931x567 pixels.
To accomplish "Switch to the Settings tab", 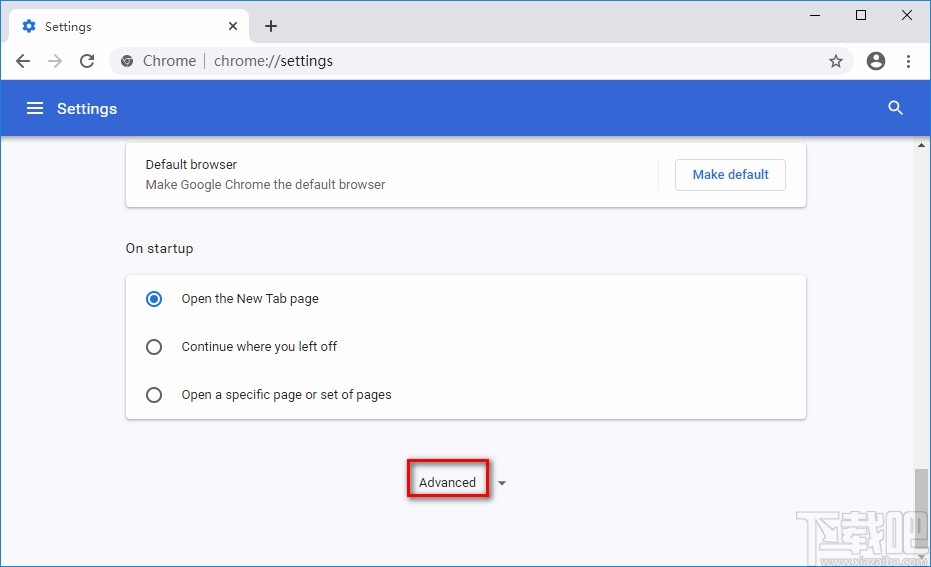I will pos(110,27).
